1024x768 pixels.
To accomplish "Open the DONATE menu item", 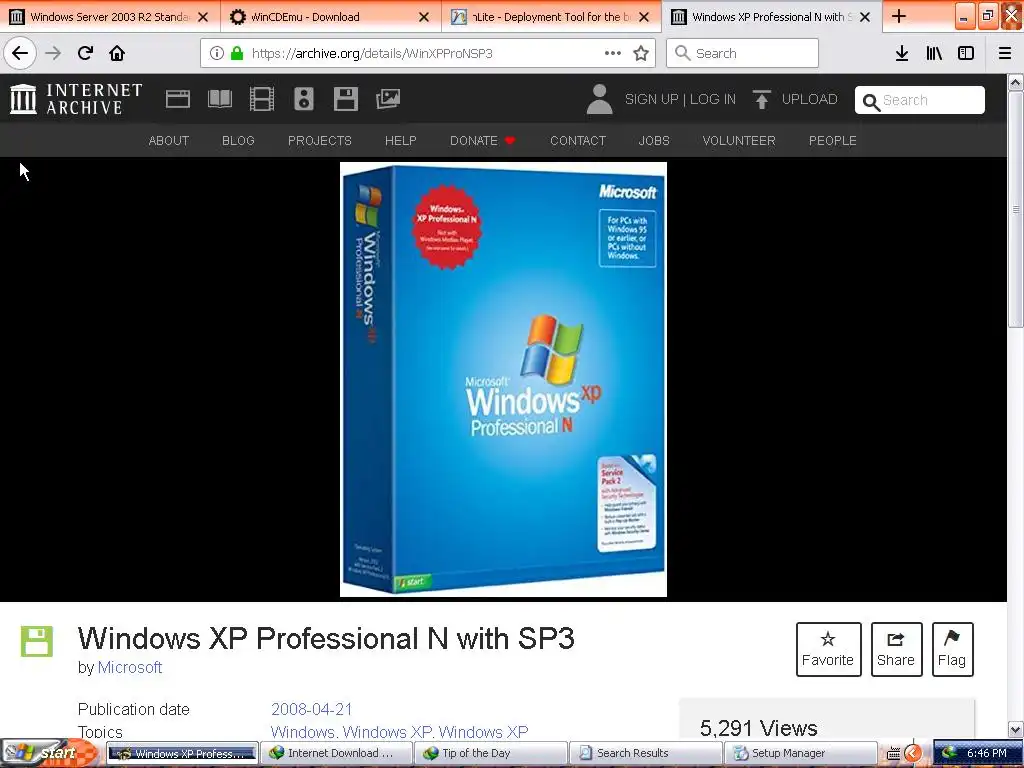I will pos(482,140).
